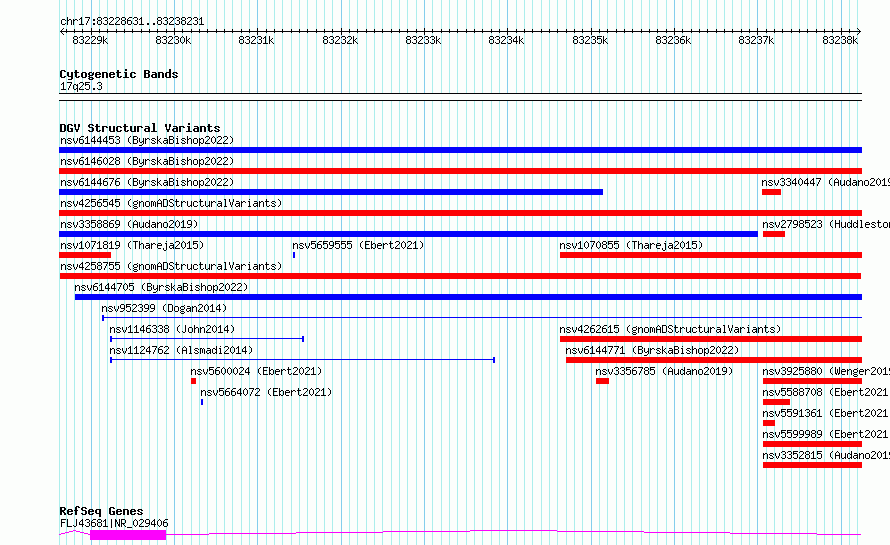Click the small red nsv5600024 square
The height and width of the screenshot is (545, 890).
click(x=194, y=381)
